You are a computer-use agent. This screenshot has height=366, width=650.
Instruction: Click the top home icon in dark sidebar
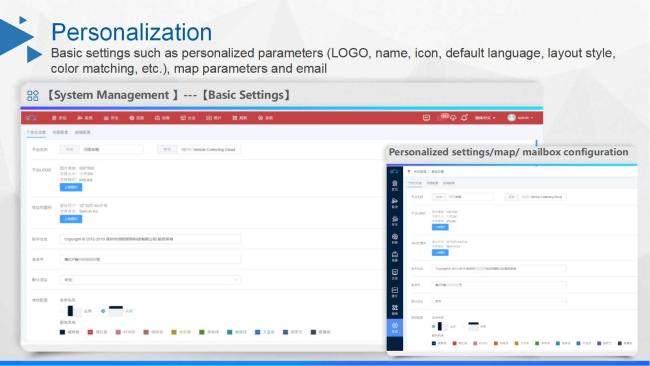tap(395, 185)
